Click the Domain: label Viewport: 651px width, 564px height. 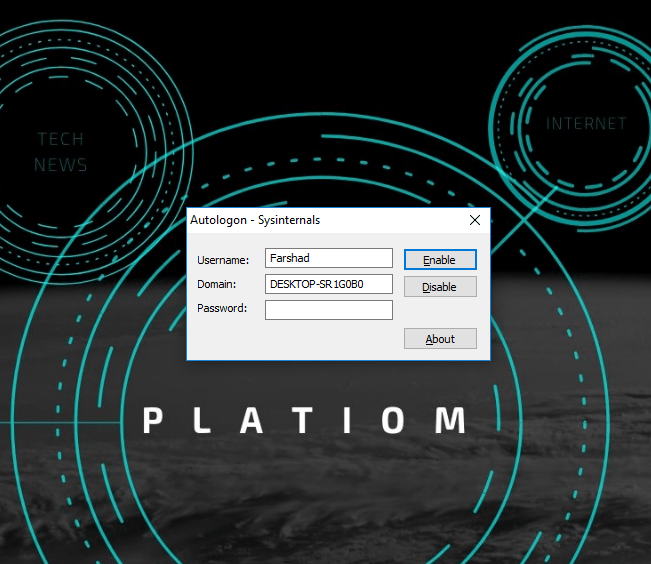coord(216,284)
